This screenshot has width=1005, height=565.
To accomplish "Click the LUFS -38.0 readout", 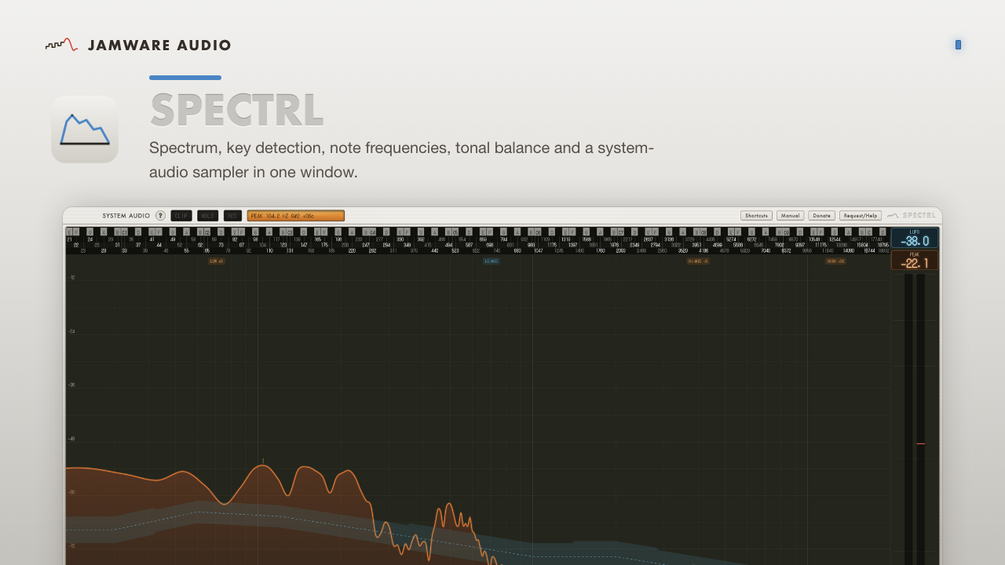I will tap(915, 238).
